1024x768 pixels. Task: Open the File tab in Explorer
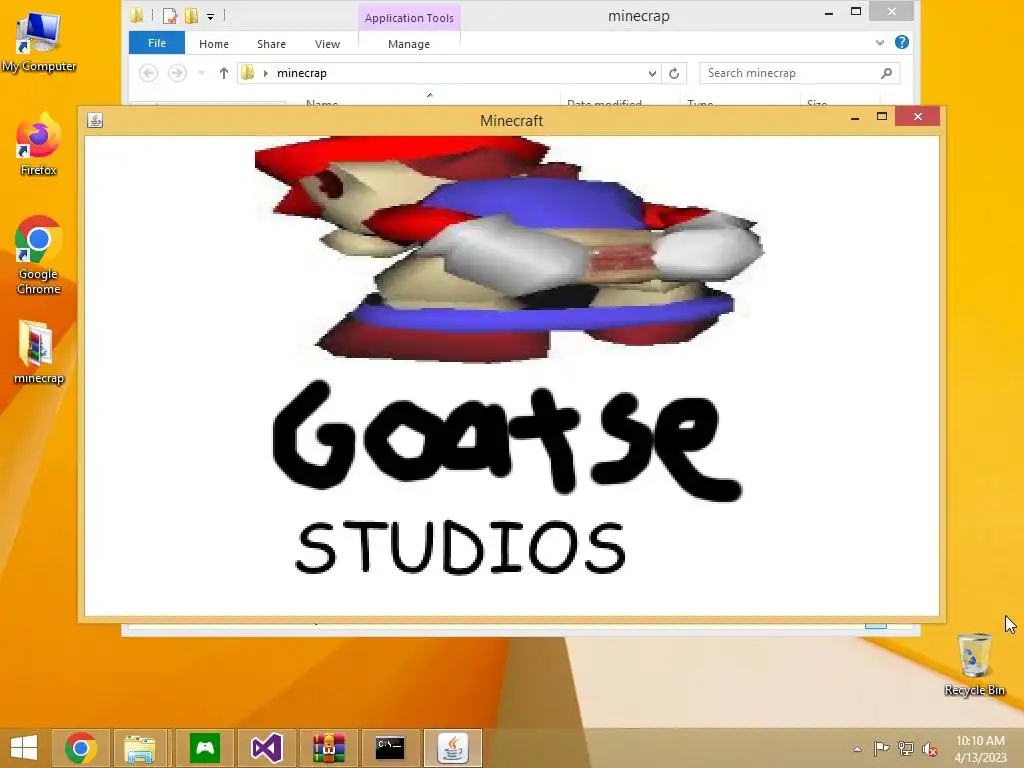pyautogui.click(x=157, y=43)
